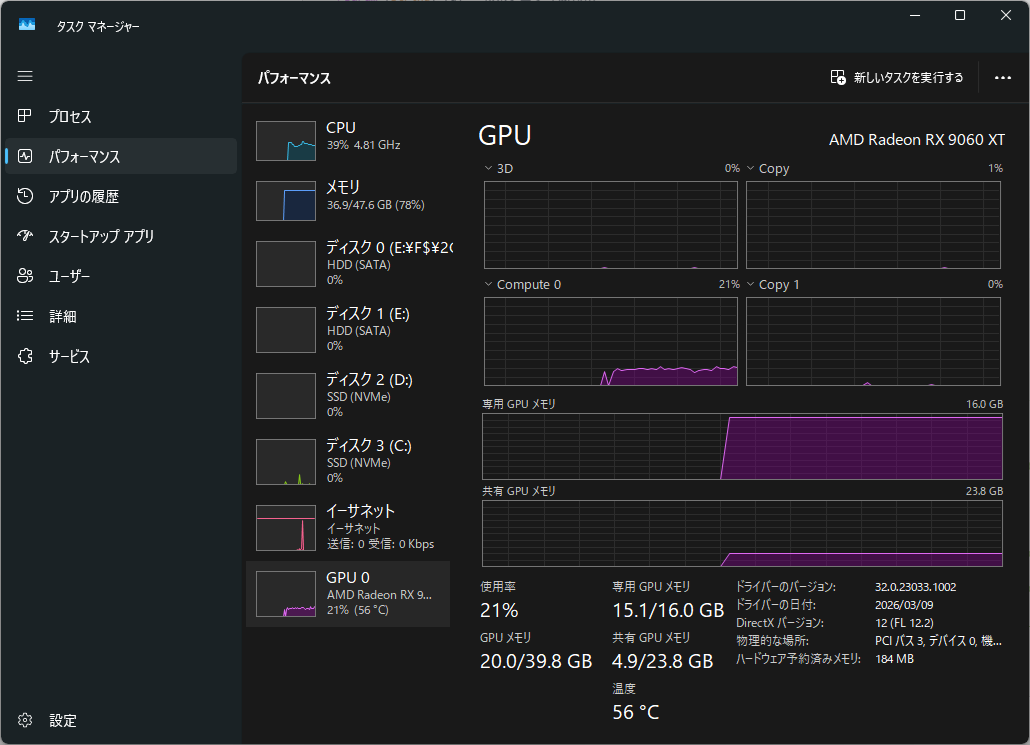This screenshot has height=745, width=1030.
Task: Click the DirectX version 12 (FL 12.2)
Action: pos(904,623)
